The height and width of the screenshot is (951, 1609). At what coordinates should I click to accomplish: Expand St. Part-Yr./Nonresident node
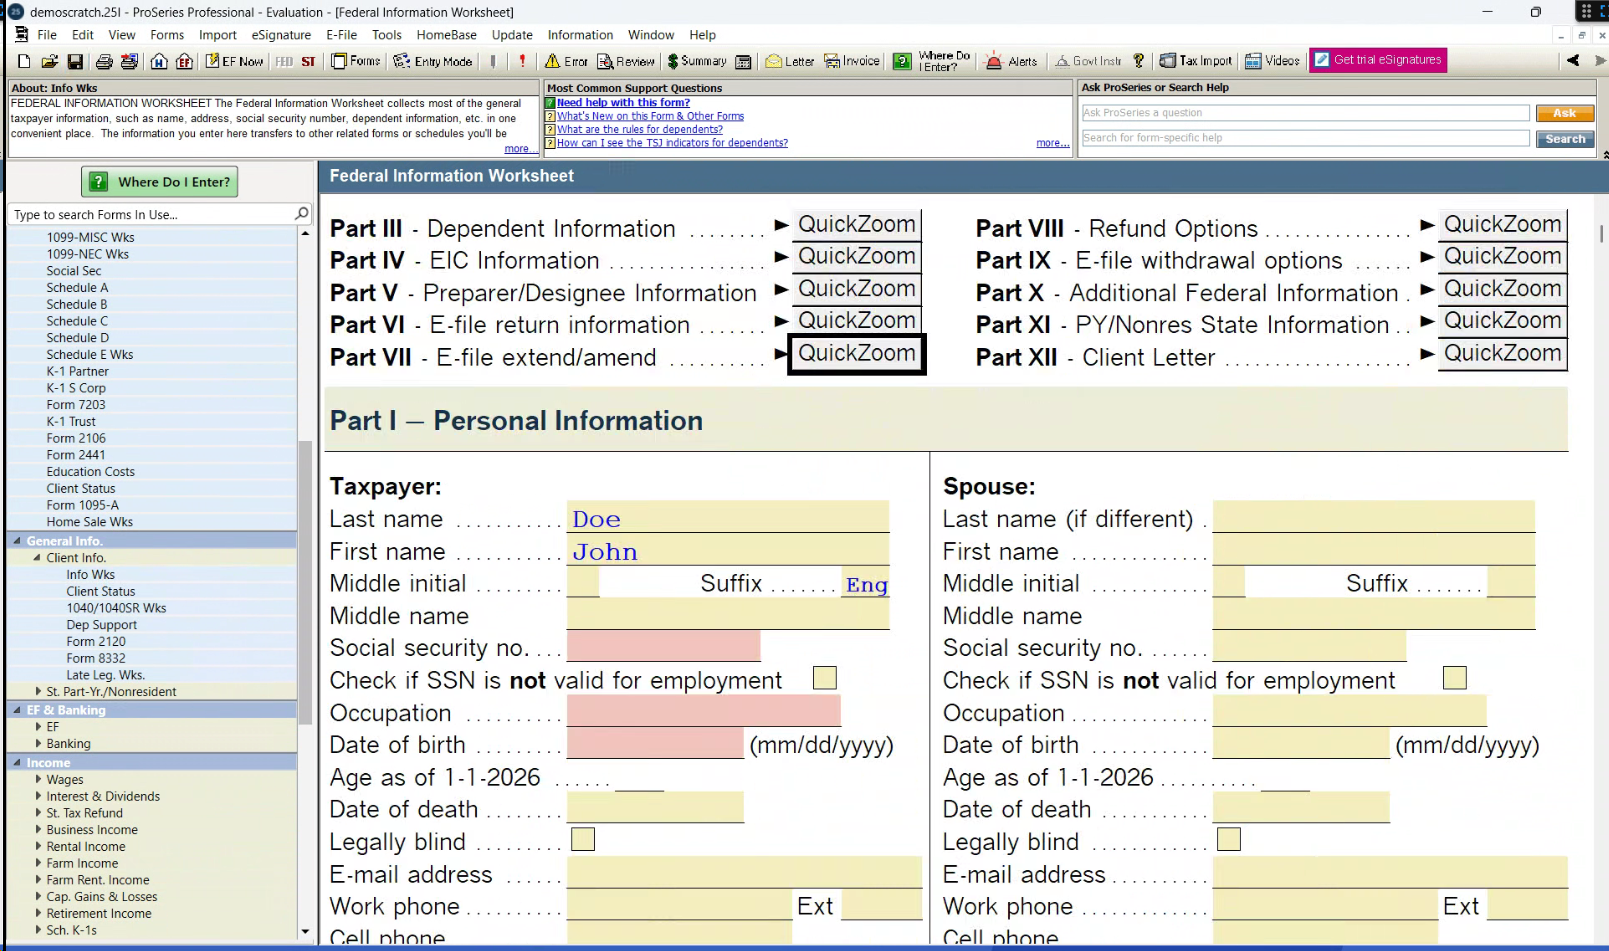pyautogui.click(x=38, y=691)
